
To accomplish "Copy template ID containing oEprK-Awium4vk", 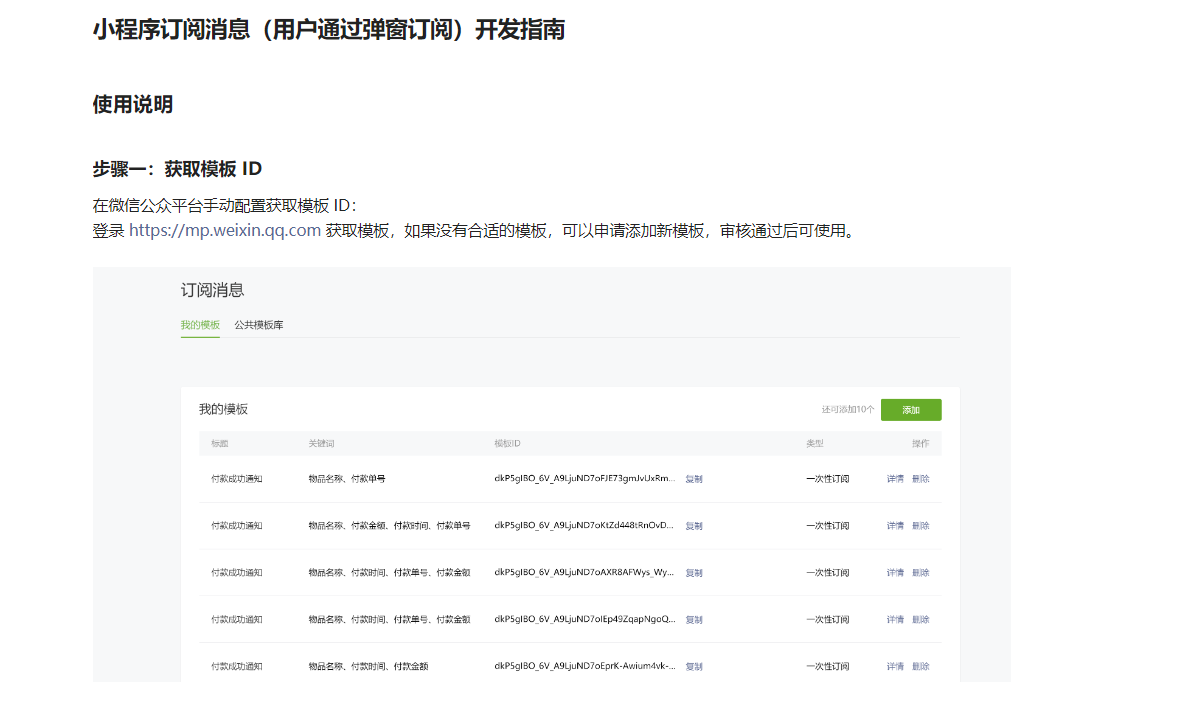I will pyautogui.click(x=694, y=667).
